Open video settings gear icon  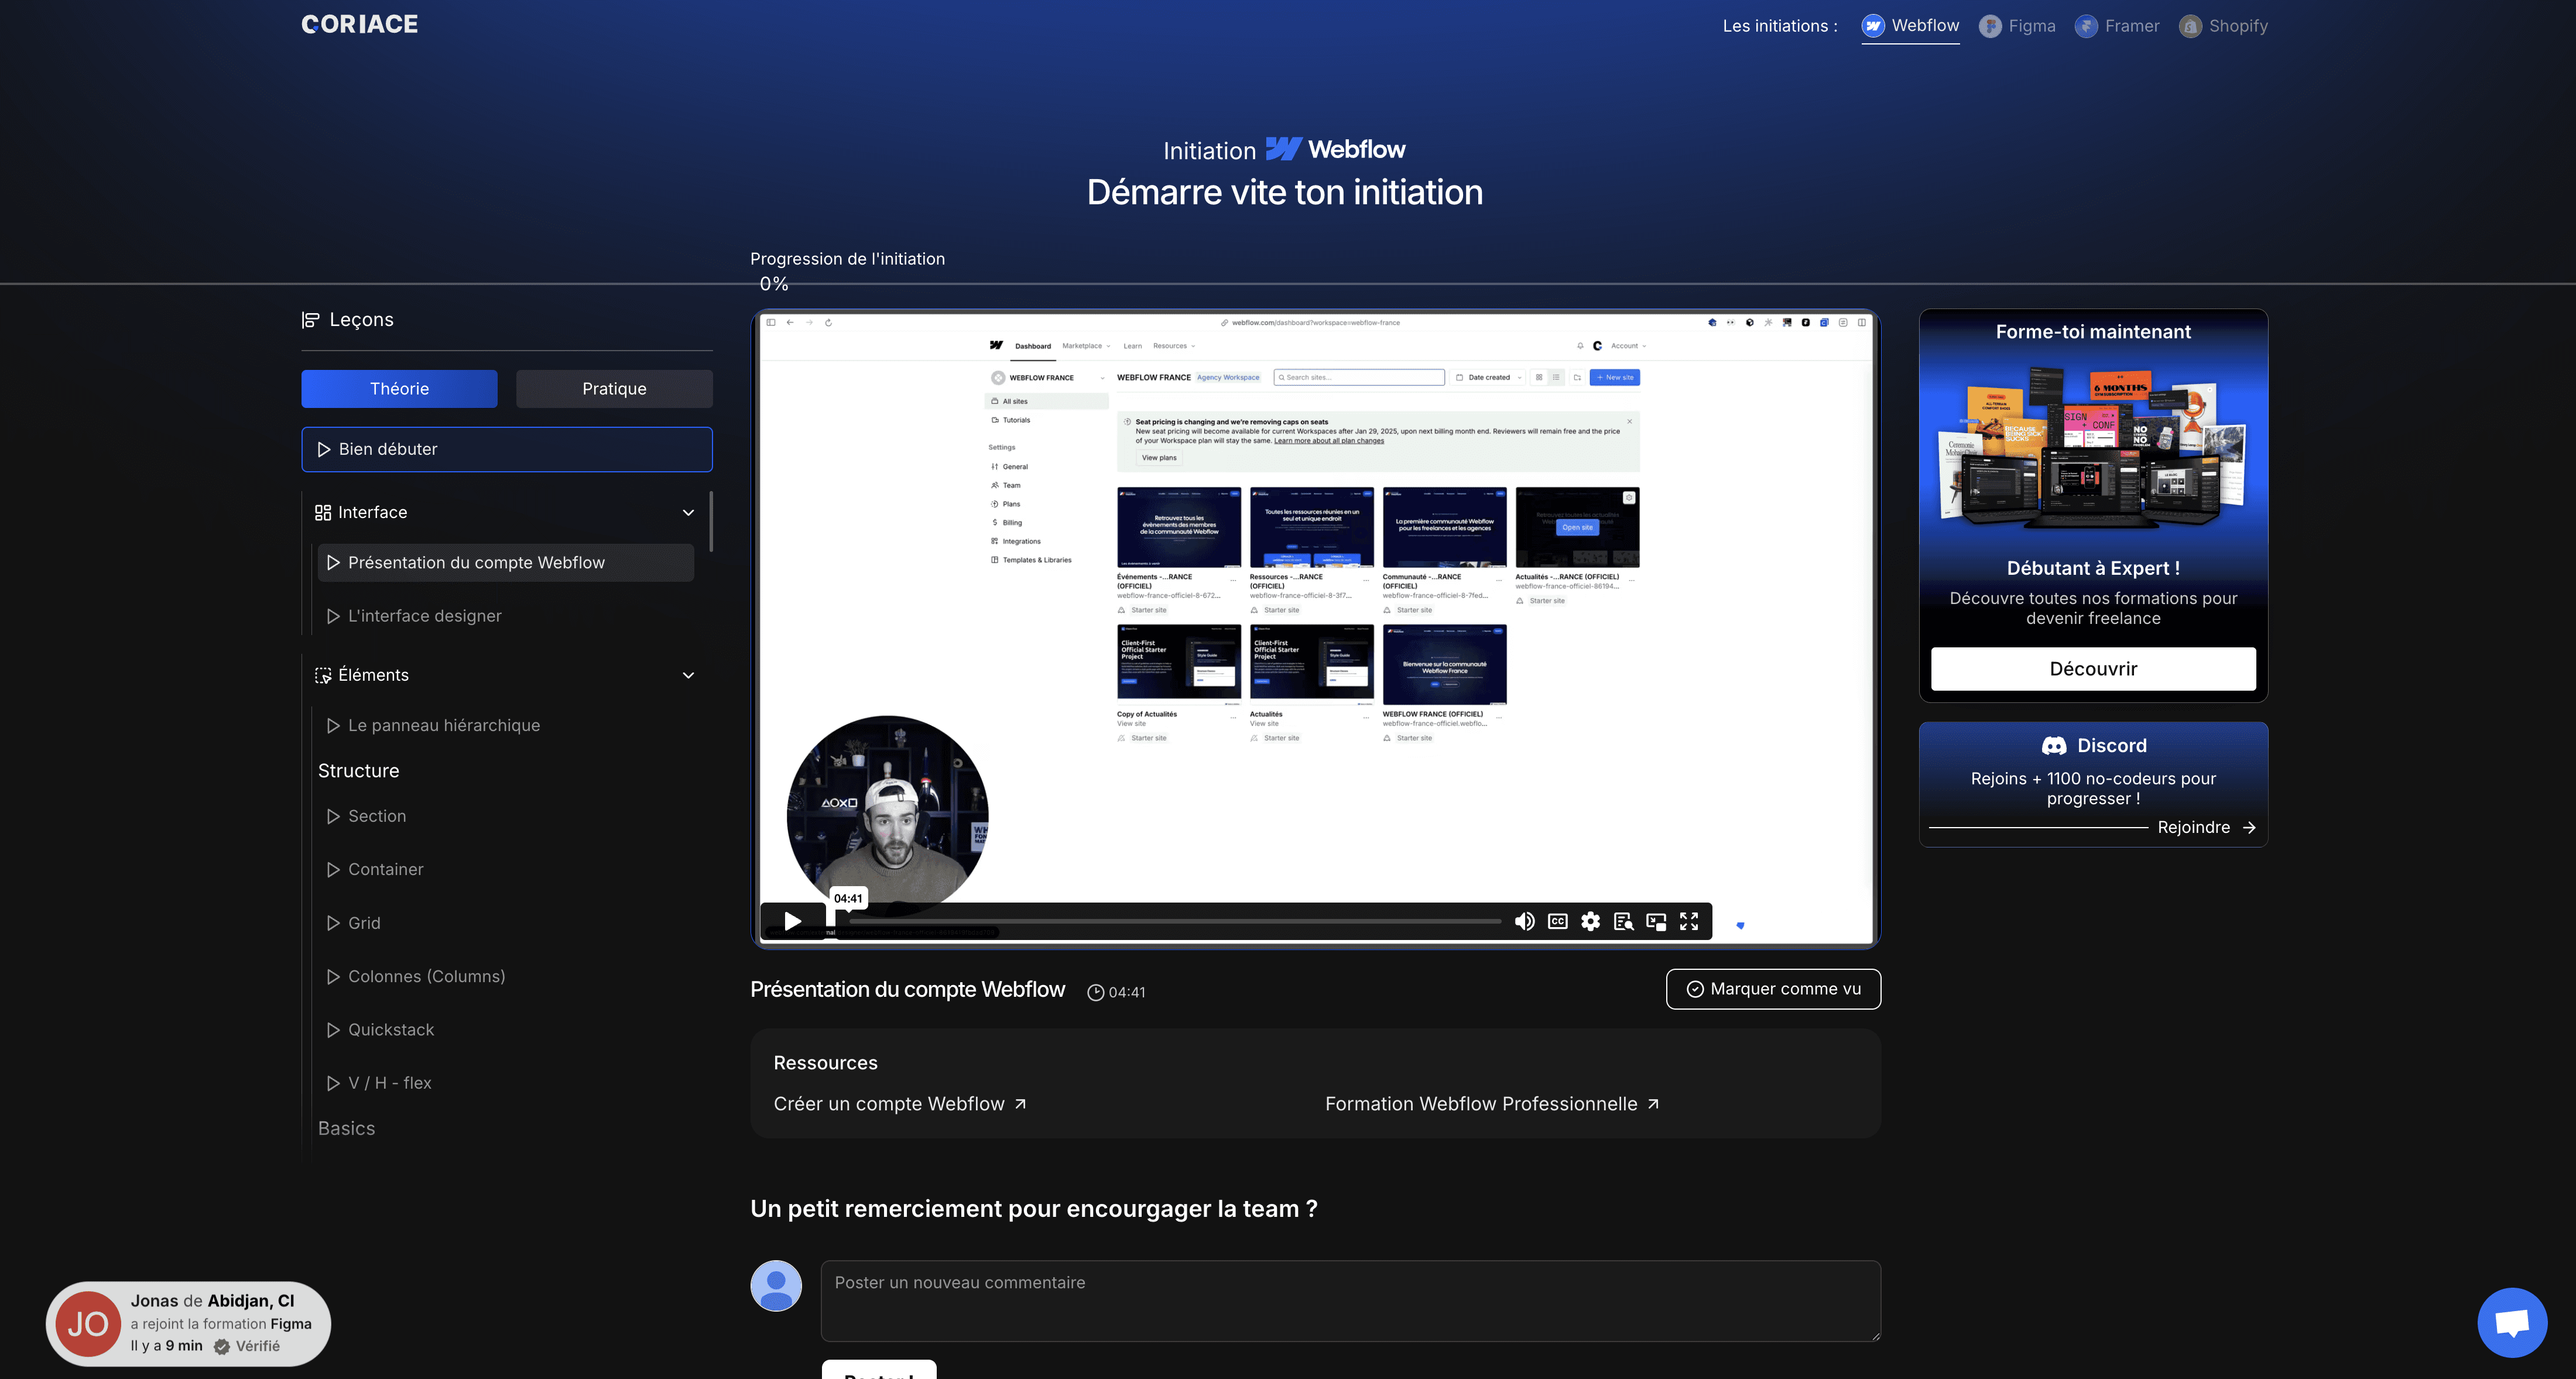click(1590, 921)
